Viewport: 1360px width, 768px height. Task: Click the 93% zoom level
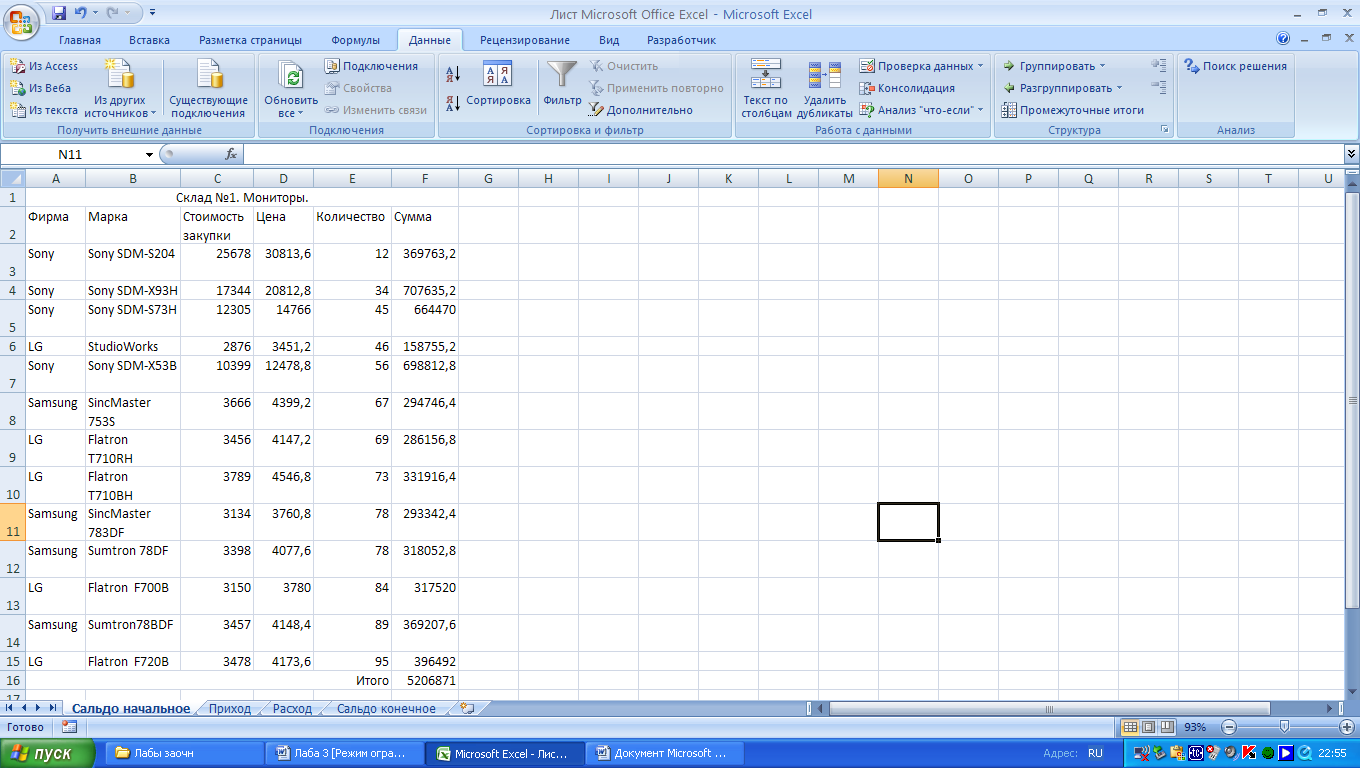point(1195,727)
